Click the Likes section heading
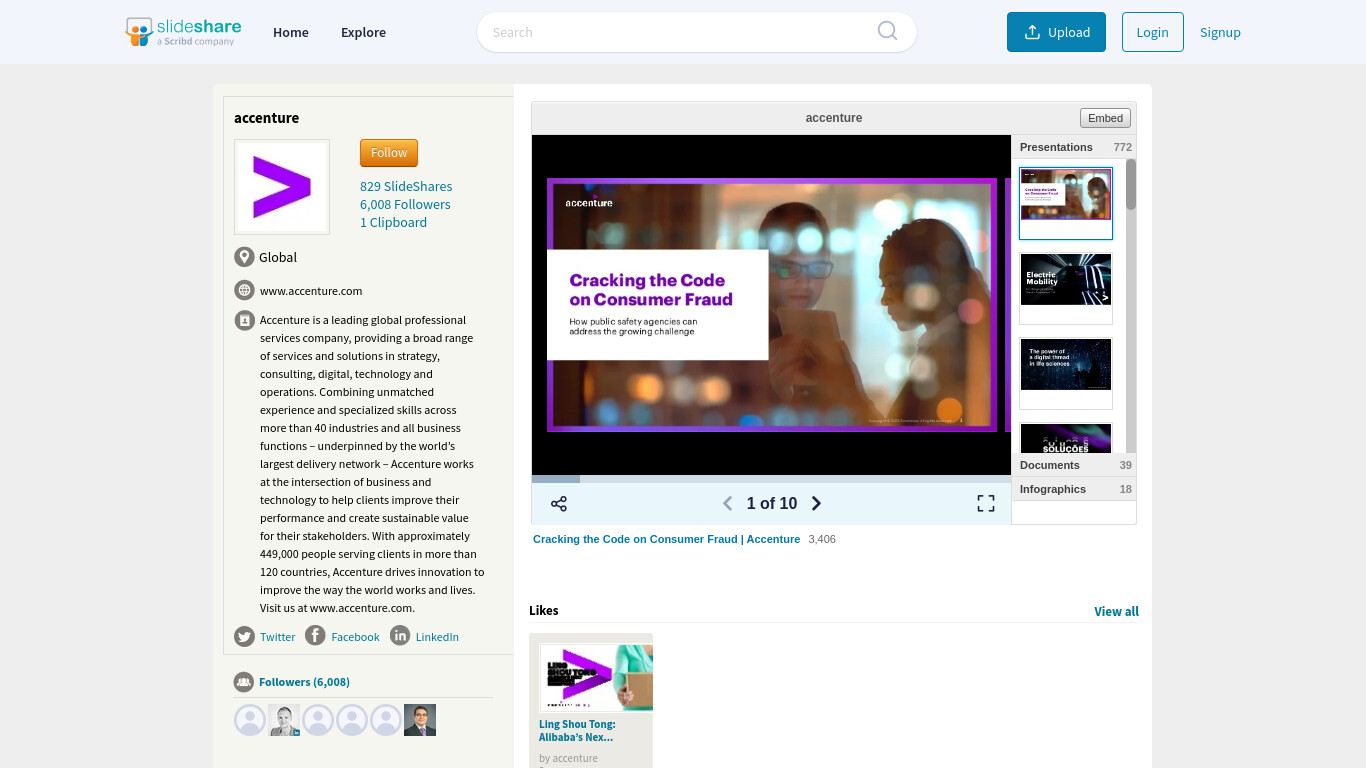Image resolution: width=1366 pixels, height=768 pixels. point(544,611)
